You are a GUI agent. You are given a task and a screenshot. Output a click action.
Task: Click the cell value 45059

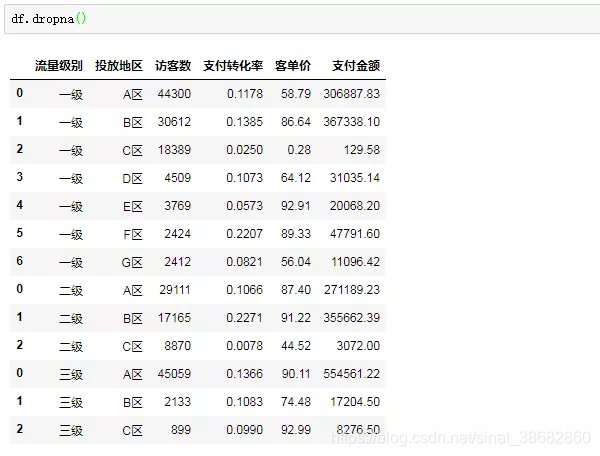tap(174, 374)
